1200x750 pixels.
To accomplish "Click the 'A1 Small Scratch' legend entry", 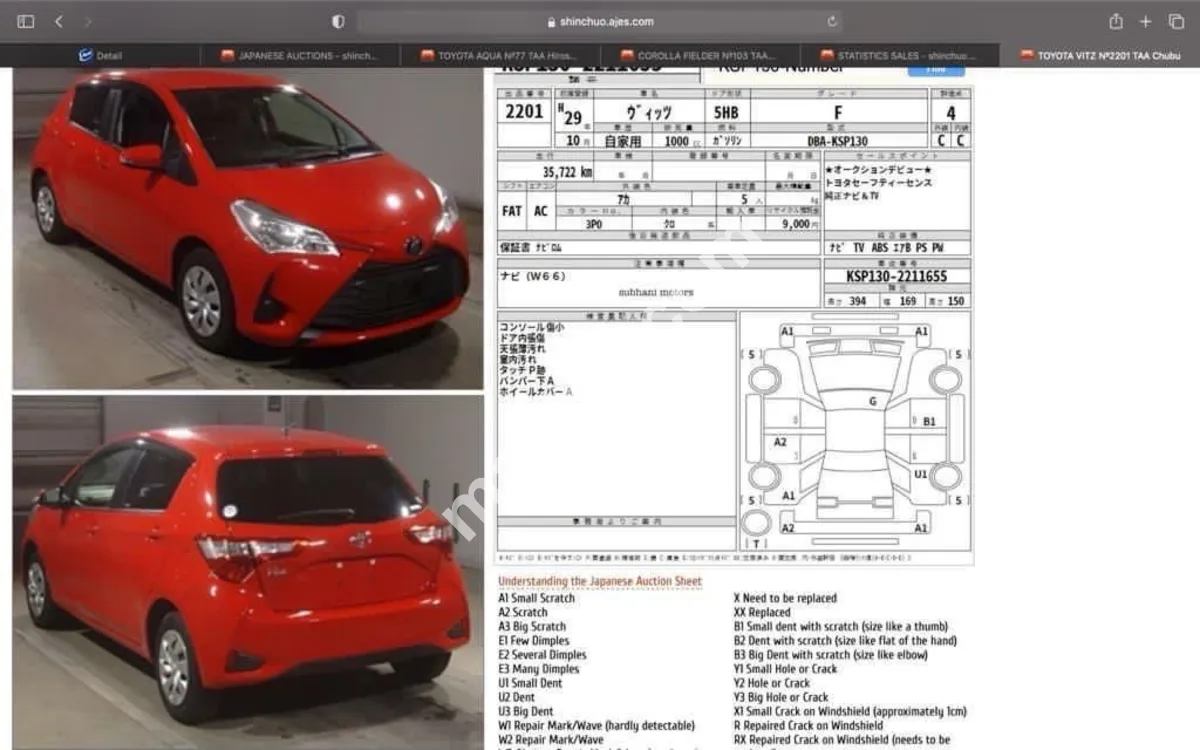I will (536, 598).
